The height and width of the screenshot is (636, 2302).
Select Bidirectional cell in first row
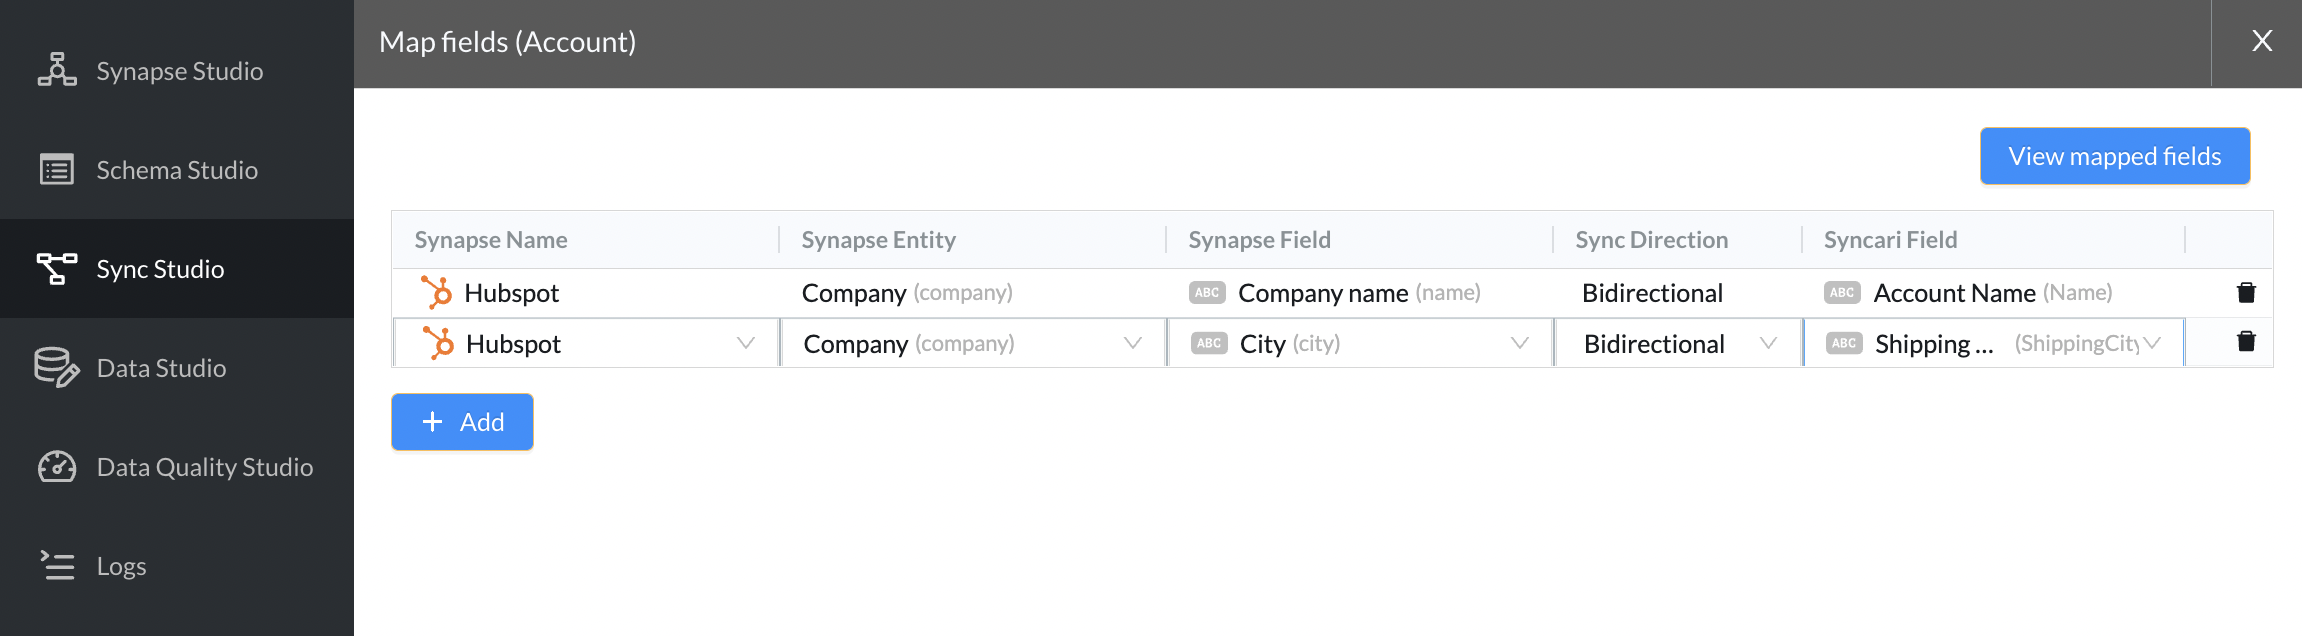1677,292
